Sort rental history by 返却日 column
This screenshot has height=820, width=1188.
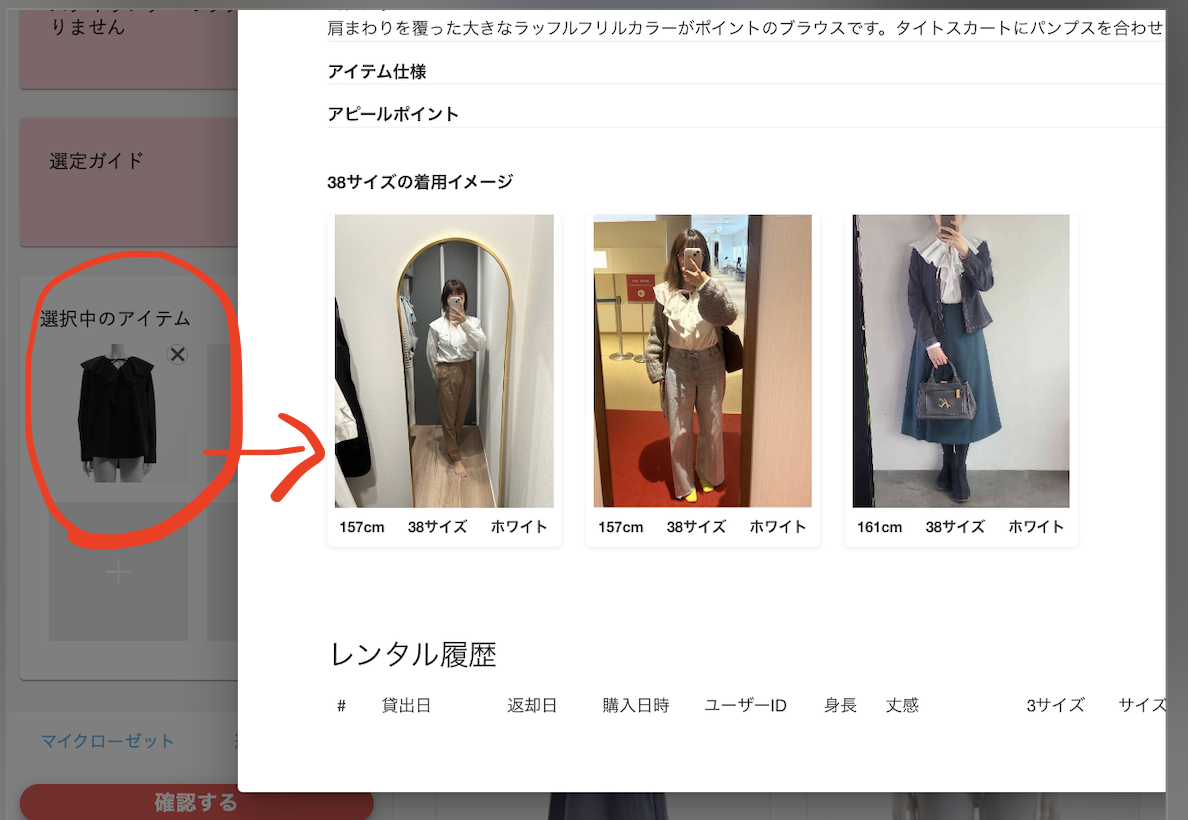click(531, 706)
